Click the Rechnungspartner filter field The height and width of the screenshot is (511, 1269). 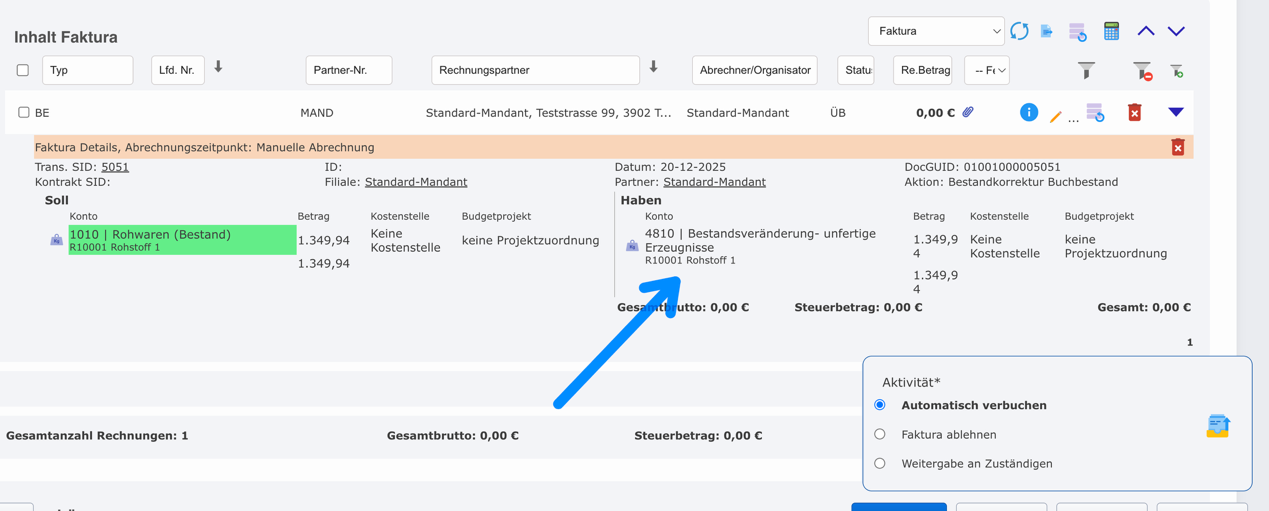pos(535,70)
